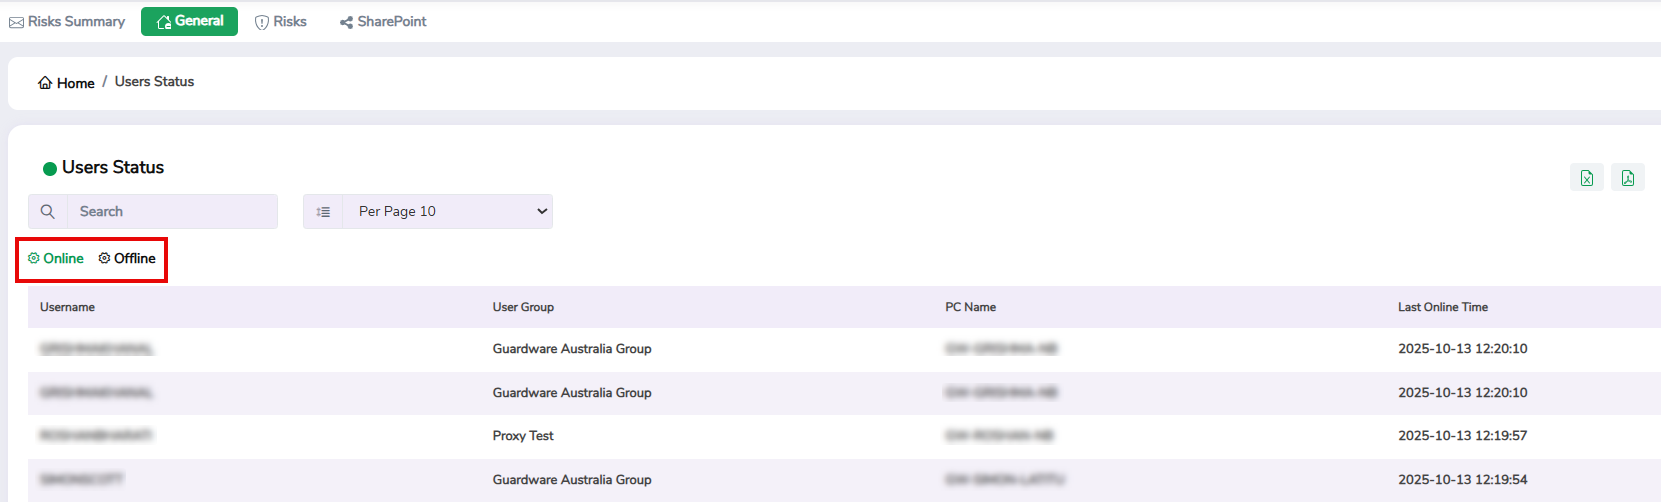Toggle the Online status filter
The height and width of the screenshot is (502, 1661).
(56, 259)
